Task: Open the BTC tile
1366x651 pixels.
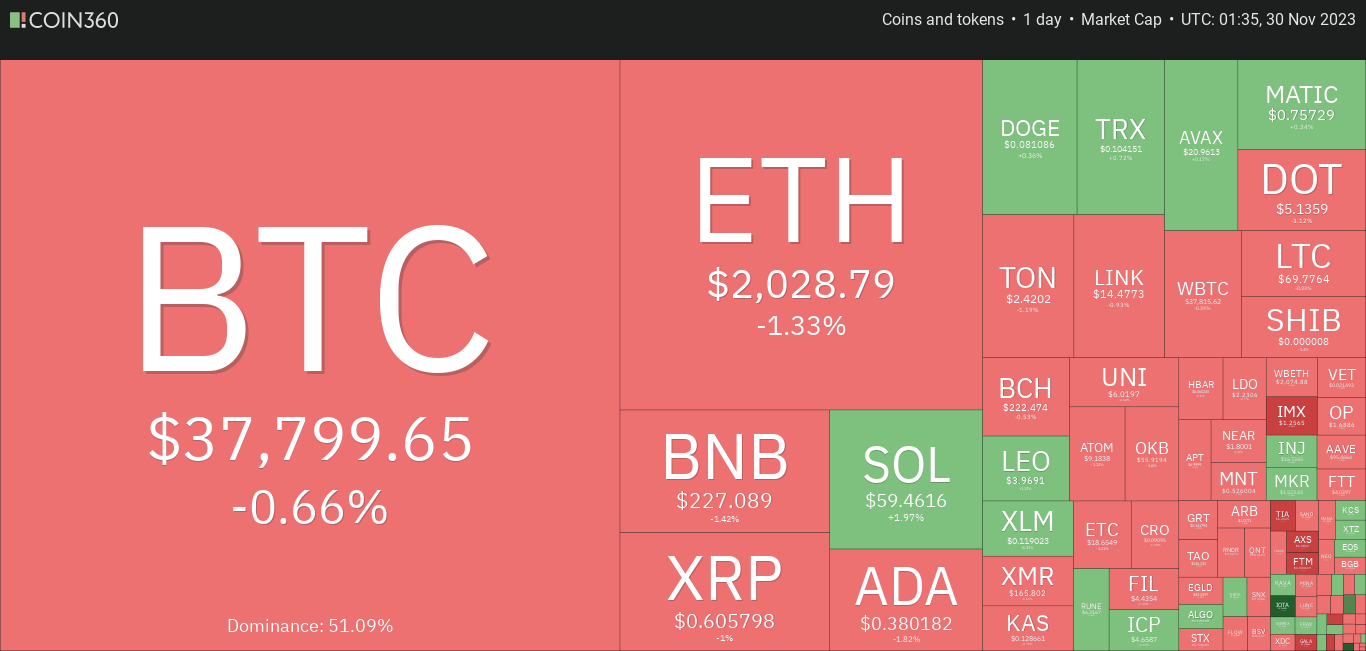Action: click(310, 355)
